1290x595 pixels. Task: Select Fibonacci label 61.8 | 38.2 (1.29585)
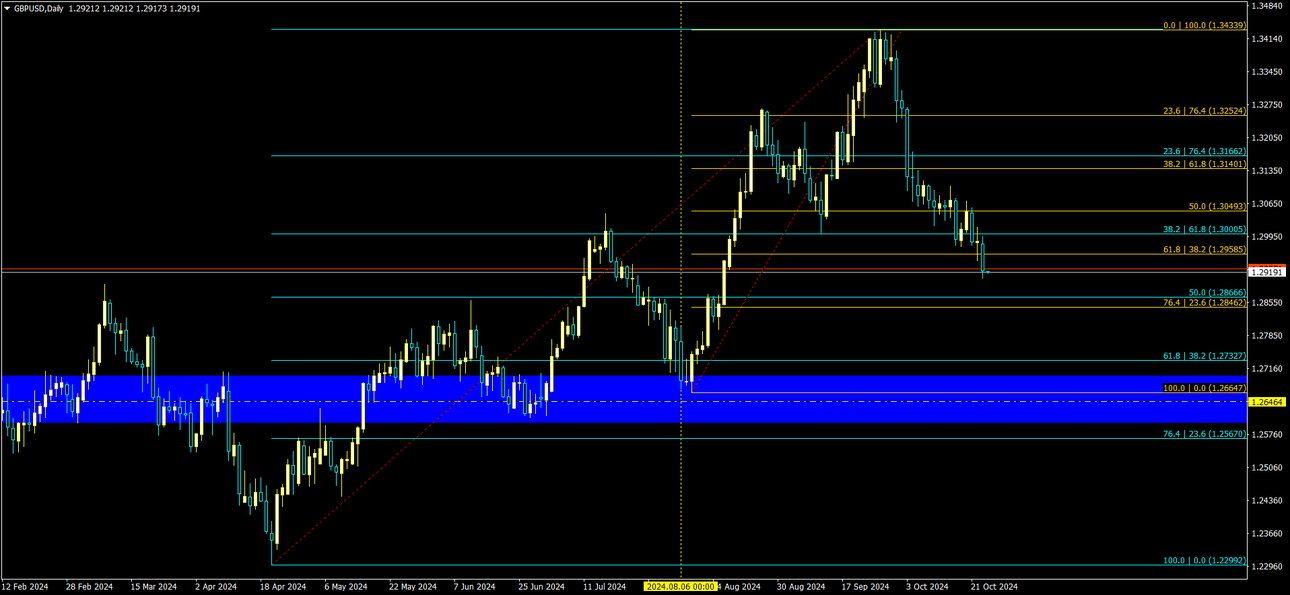[1204, 249]
